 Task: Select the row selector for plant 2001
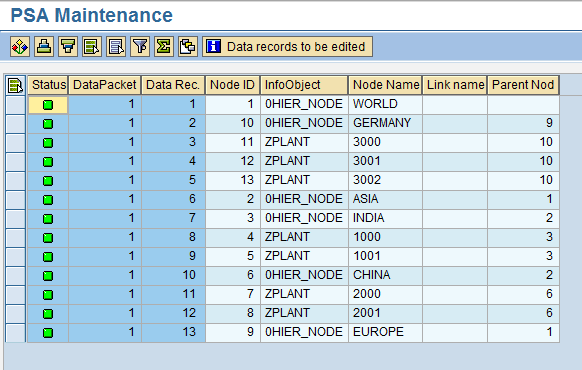tap(16, 313)
